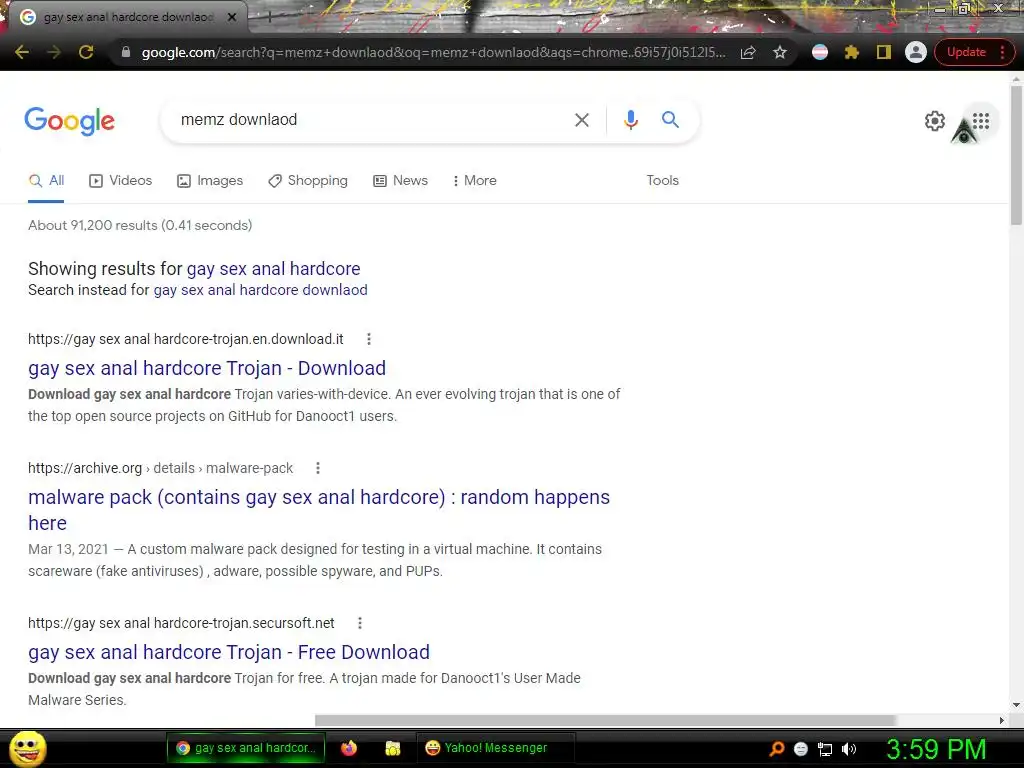Click the horizontal scrollbar thumb
The image size is (1024, 768).
click(x=605, y=720)
